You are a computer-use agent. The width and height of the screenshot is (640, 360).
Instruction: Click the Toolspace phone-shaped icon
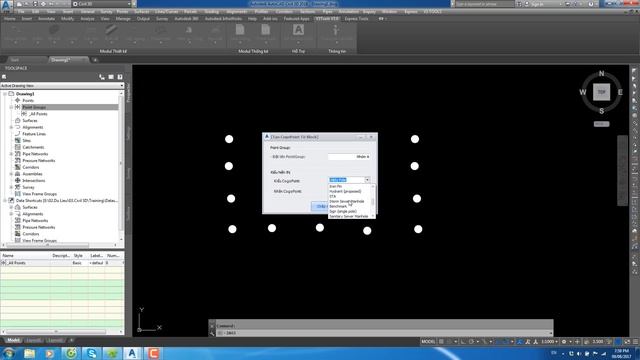coord(102,77)
